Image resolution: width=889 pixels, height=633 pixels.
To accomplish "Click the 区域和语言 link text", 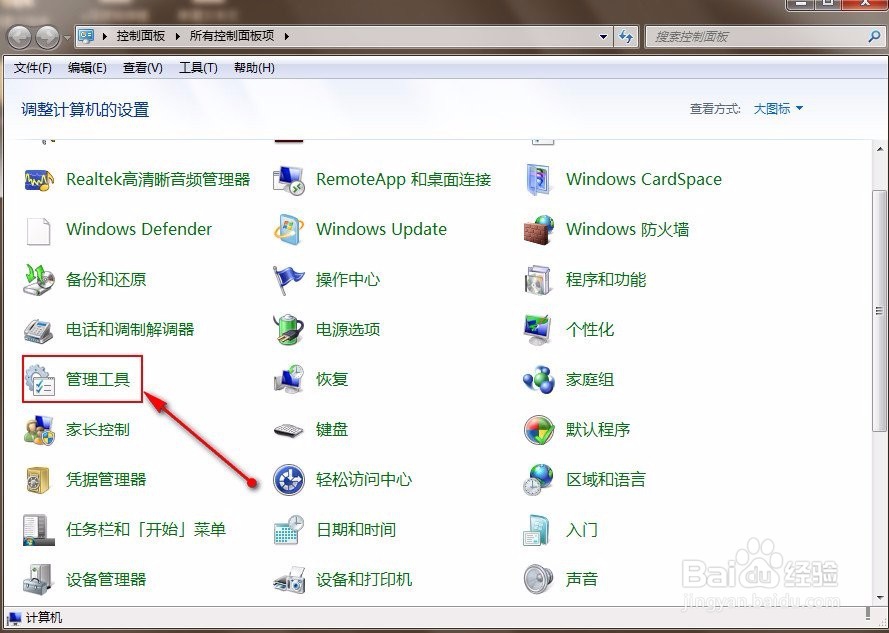I will [606, 479].
